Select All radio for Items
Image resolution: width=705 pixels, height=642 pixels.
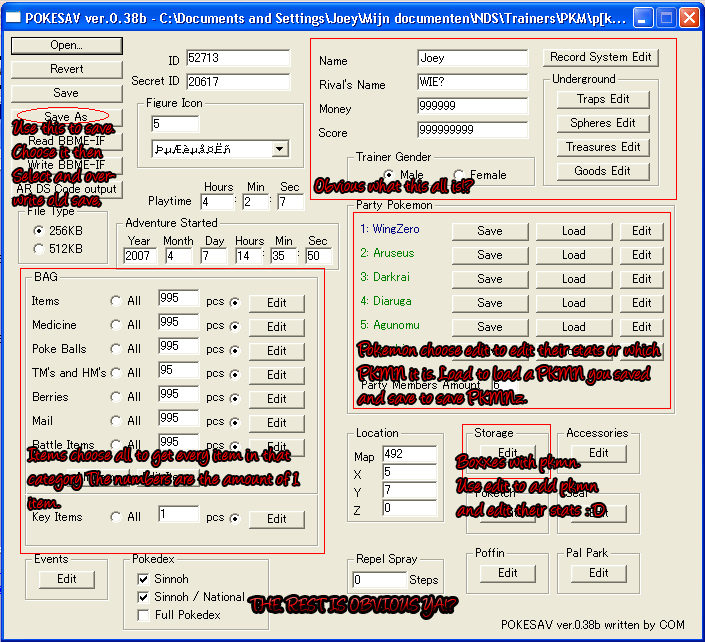coord(116,301)
